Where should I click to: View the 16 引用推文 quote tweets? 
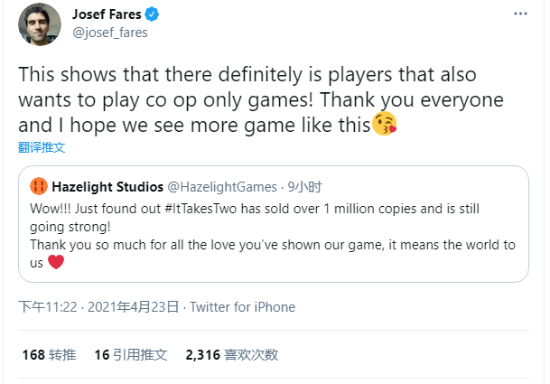click(x=131, y=355)
